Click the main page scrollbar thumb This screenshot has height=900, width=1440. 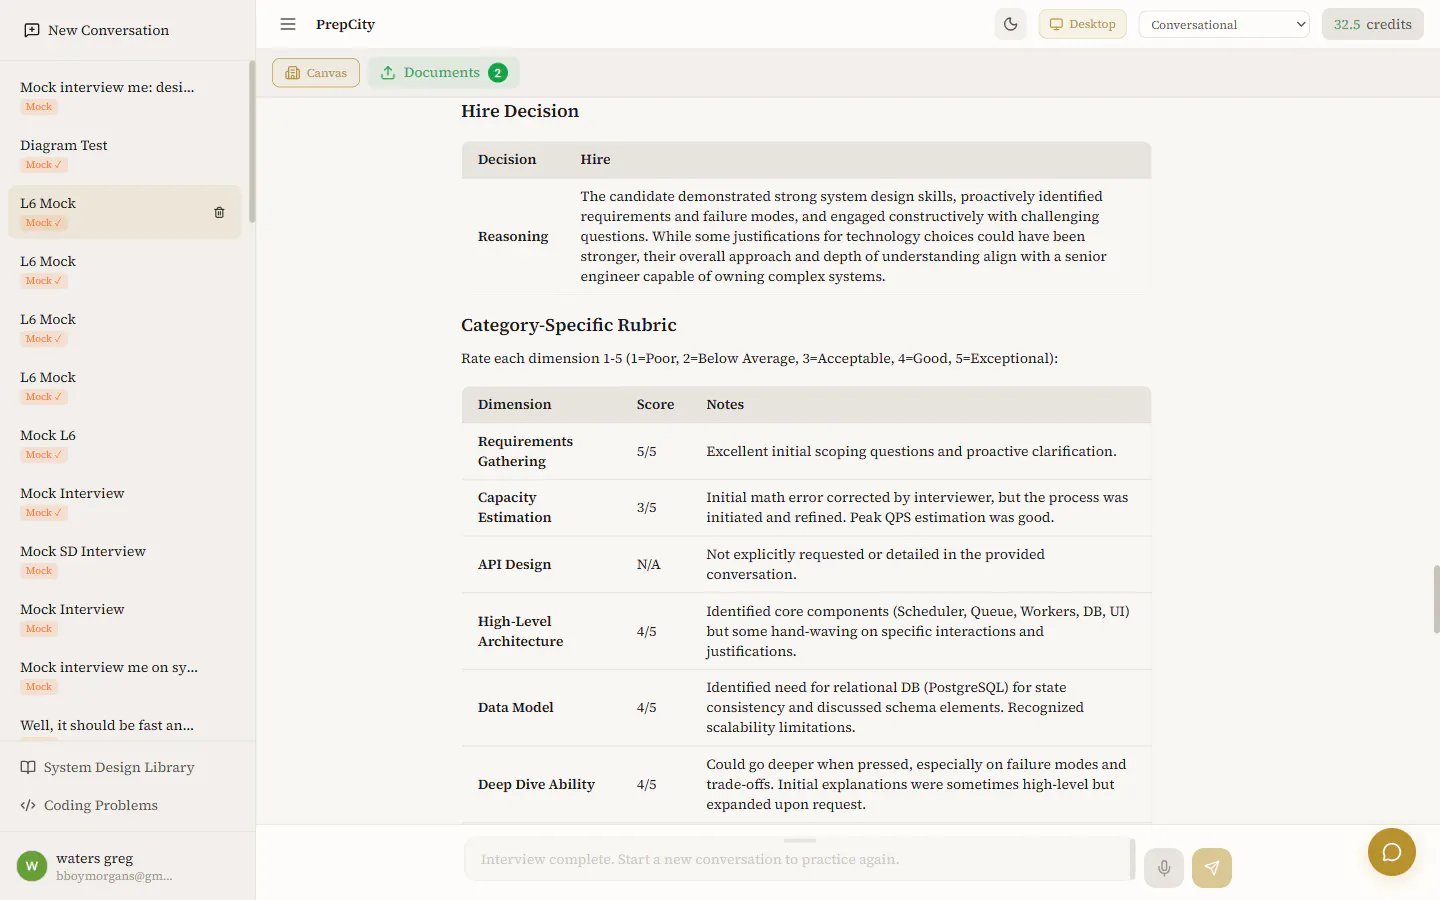[1436, 599]
